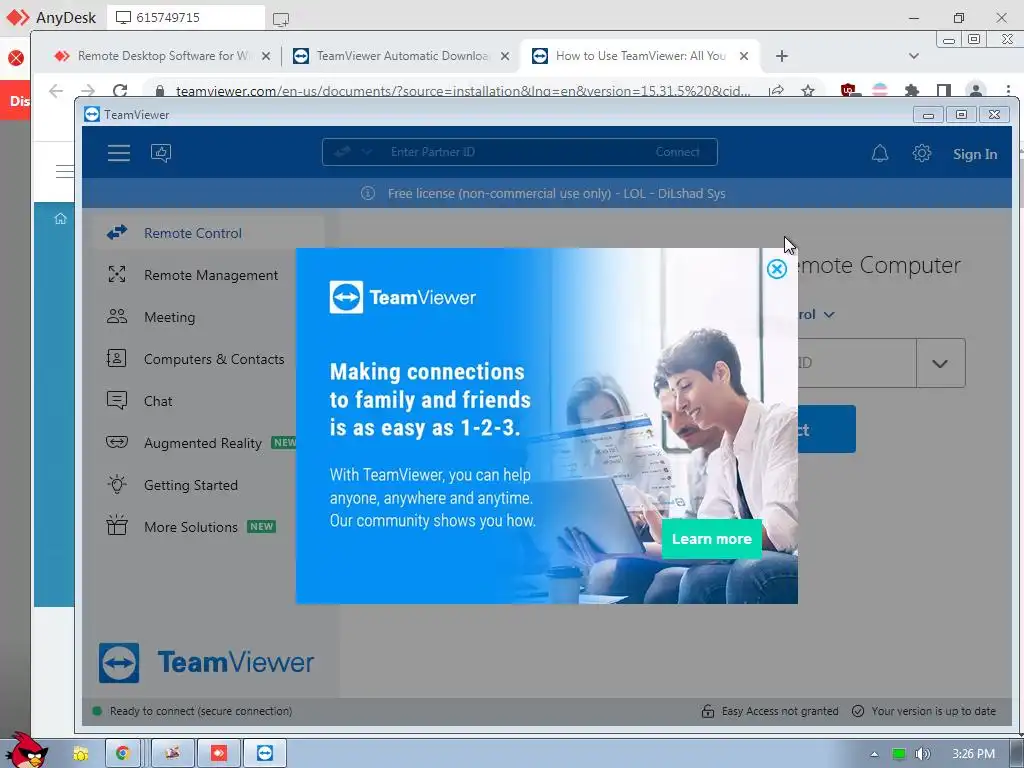
Task: Click the Remote Control arrows icon
Action: (117, 232)
